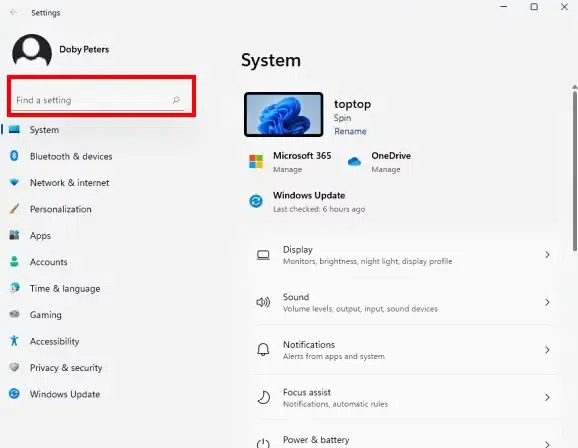This screenshot has height=448, width=578.
Task: Click the Windows 11 desktop wallpaper thumbnail
Action: 283,114
